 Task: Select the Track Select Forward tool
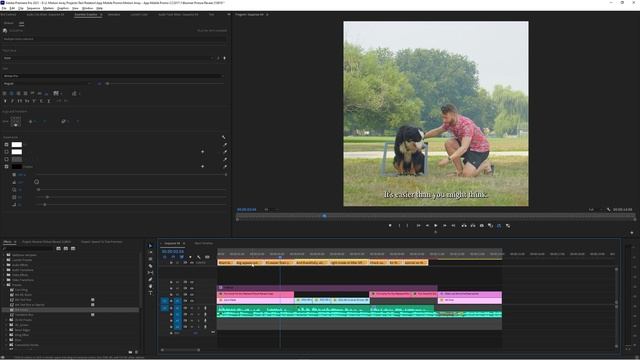coord(150,252)
